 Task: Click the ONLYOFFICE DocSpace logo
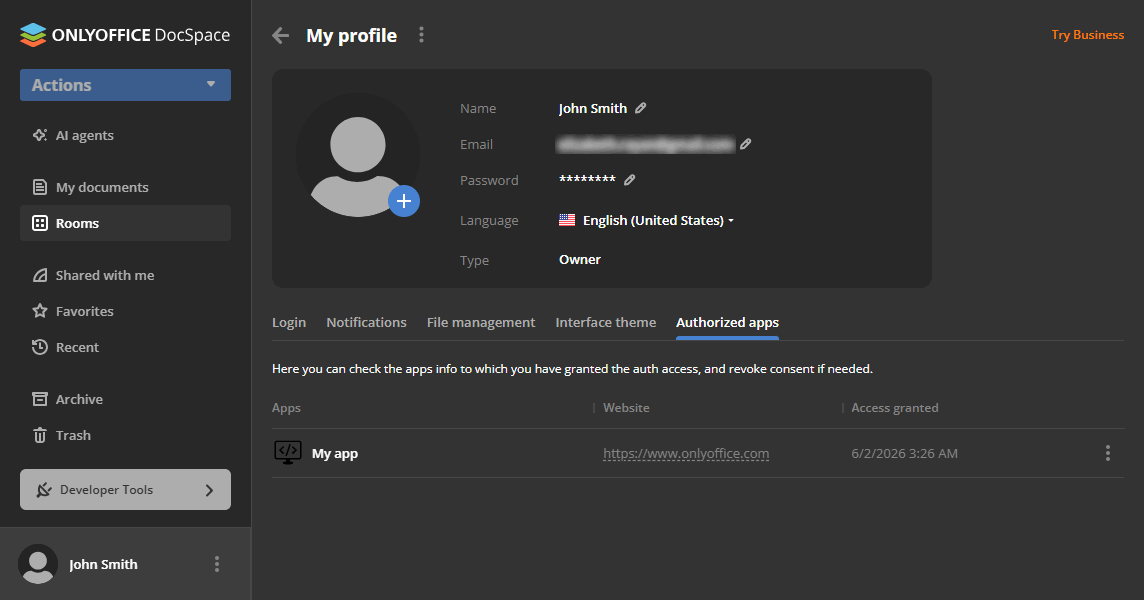click(125, 35)
